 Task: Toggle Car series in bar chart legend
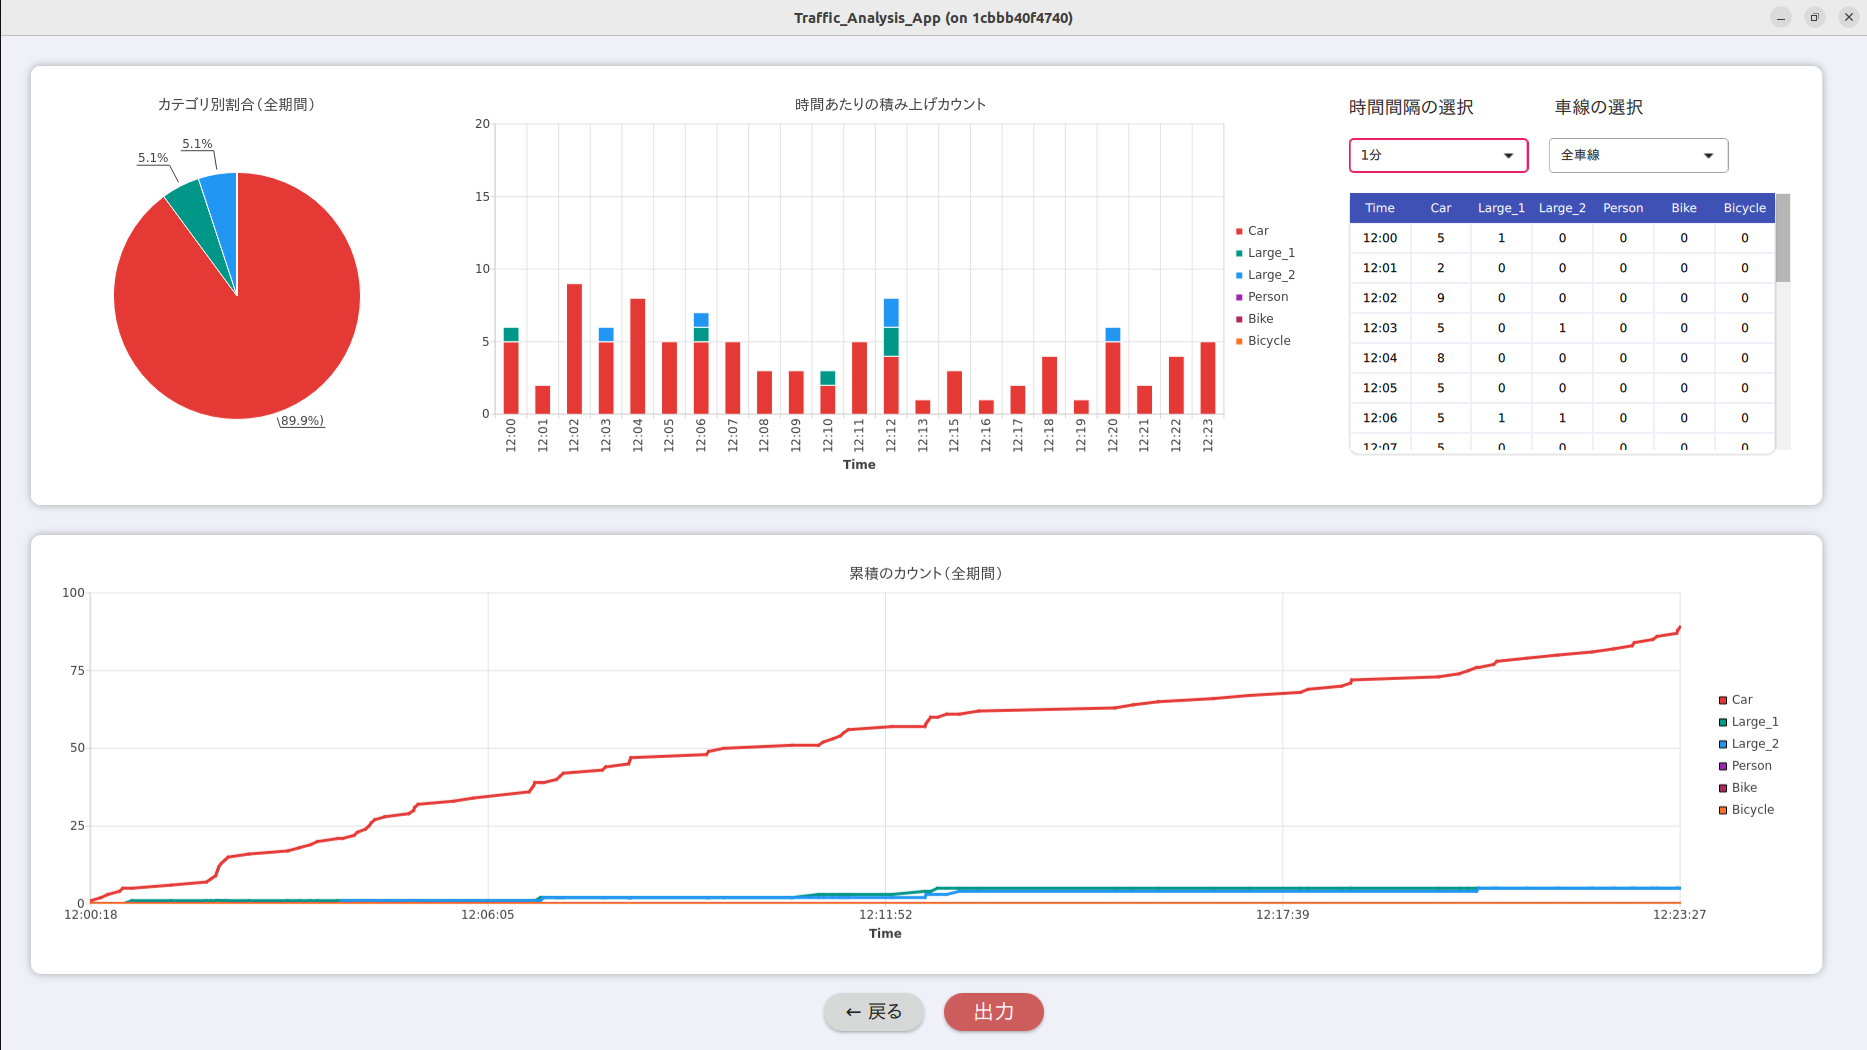[x=1252, y=231]
